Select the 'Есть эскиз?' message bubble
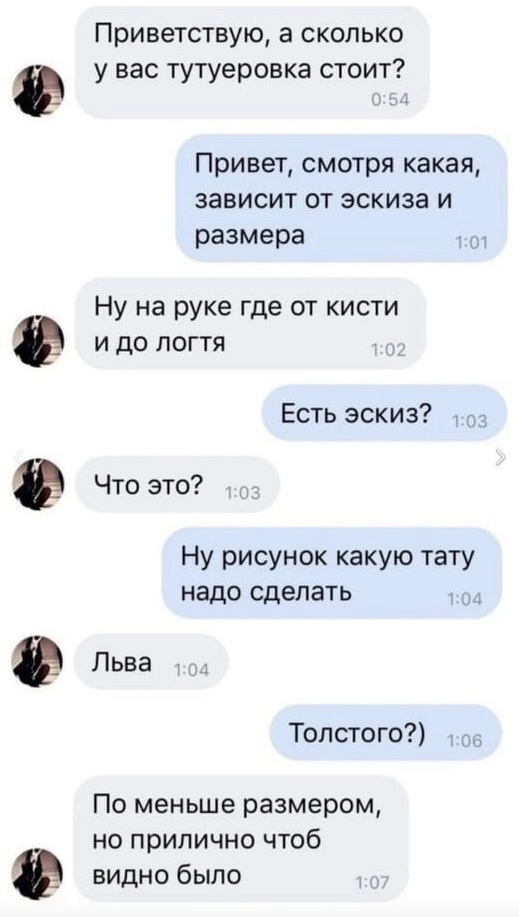The image size is (519, 917). (x=383, y=413)
